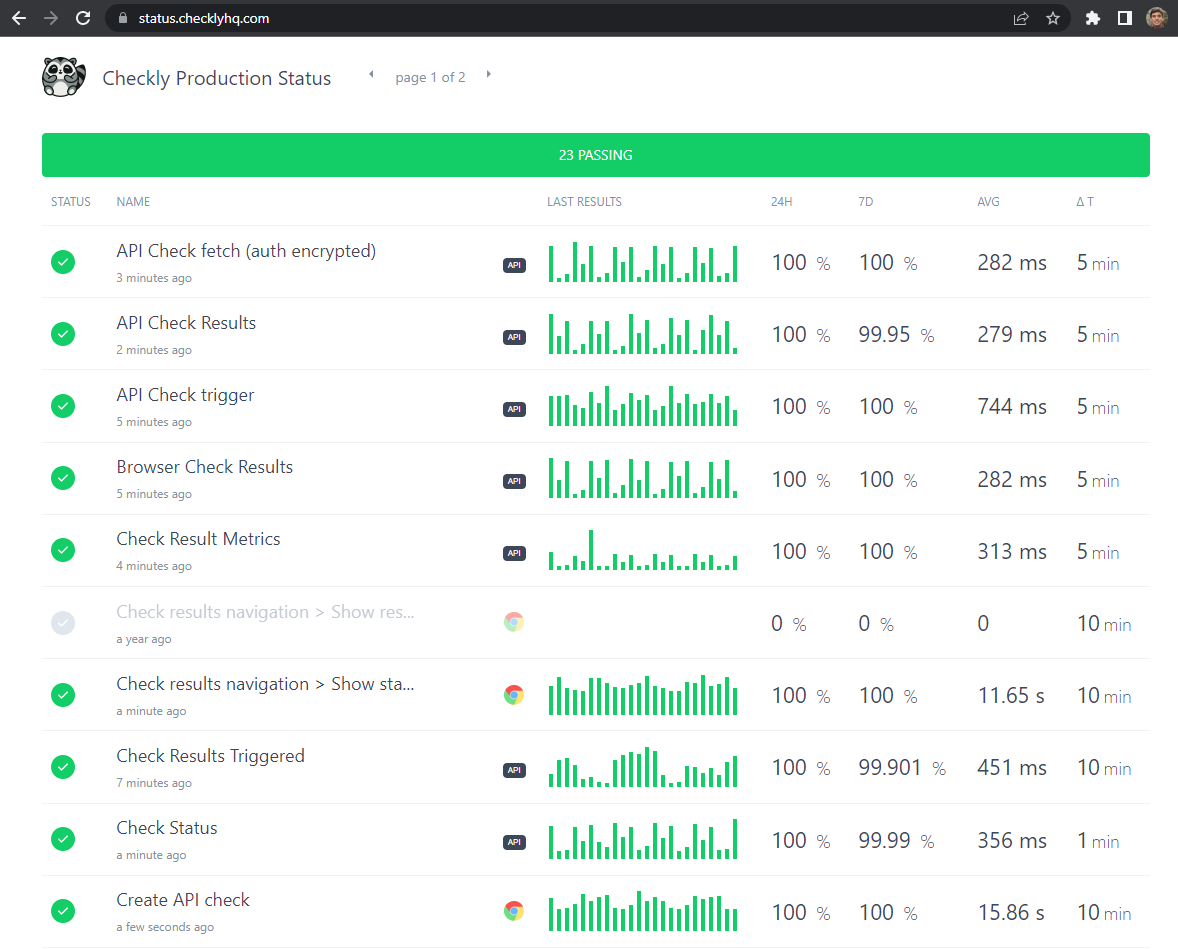Screen dimensions: 1178x949
Task: Click the 23 PASSING status banner
Action: (595, 155)
